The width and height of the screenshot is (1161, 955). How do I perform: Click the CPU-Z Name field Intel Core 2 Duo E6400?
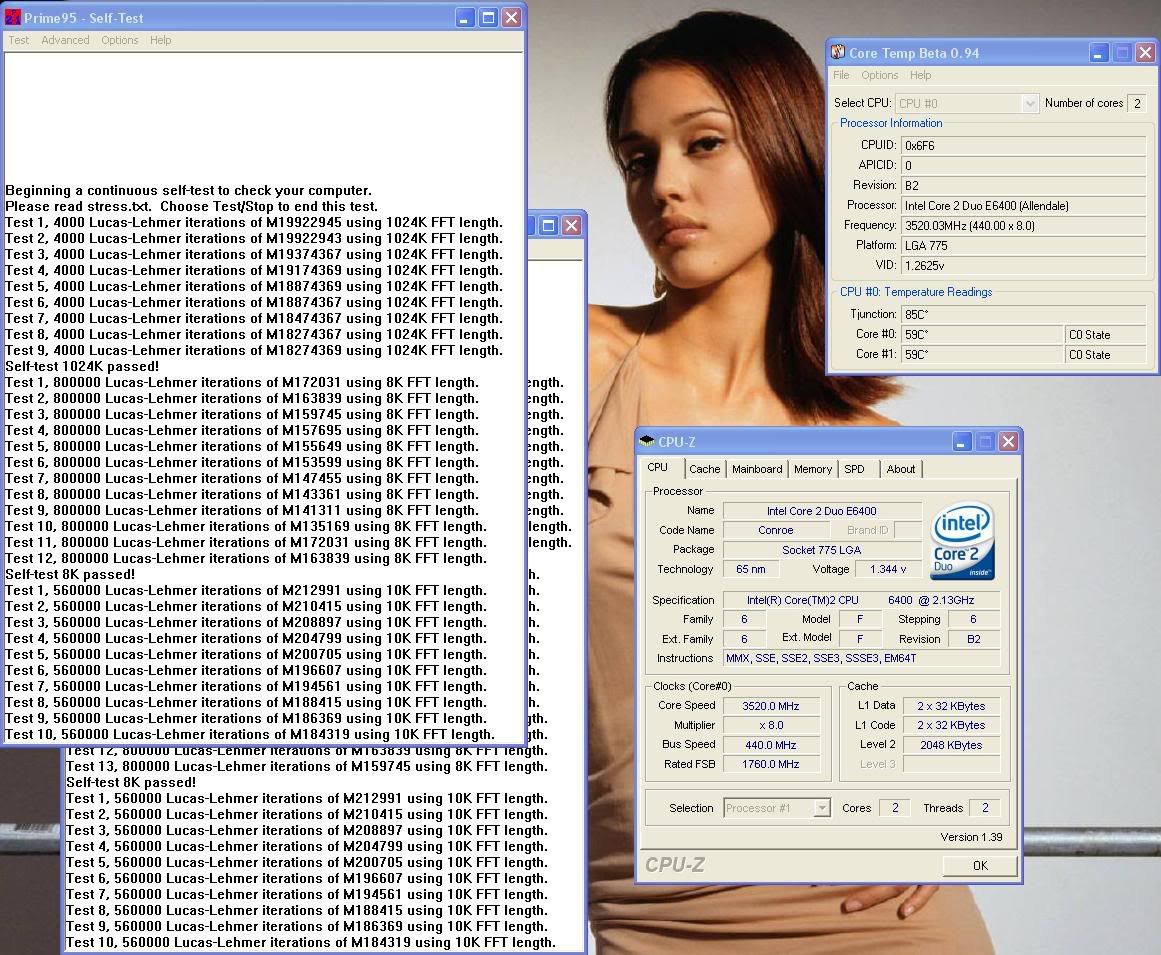click(822, 511)
